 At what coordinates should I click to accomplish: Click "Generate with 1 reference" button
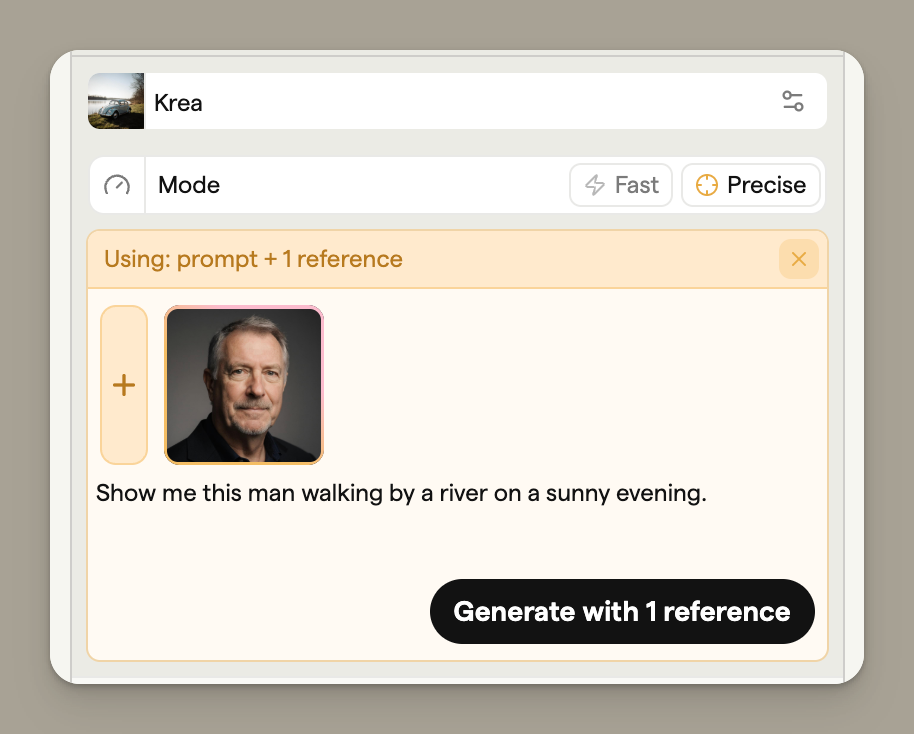pos(622,611)
